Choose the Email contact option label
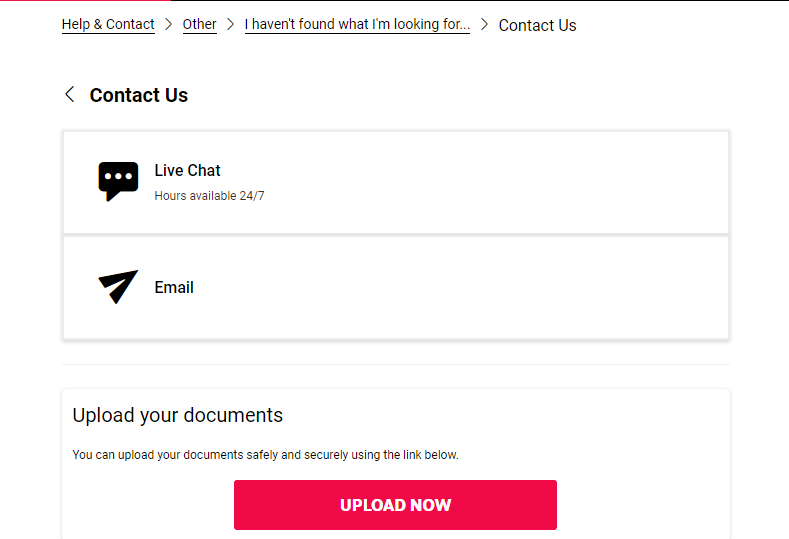The height and width of the screenshot is (539, 789). [174, 287]
